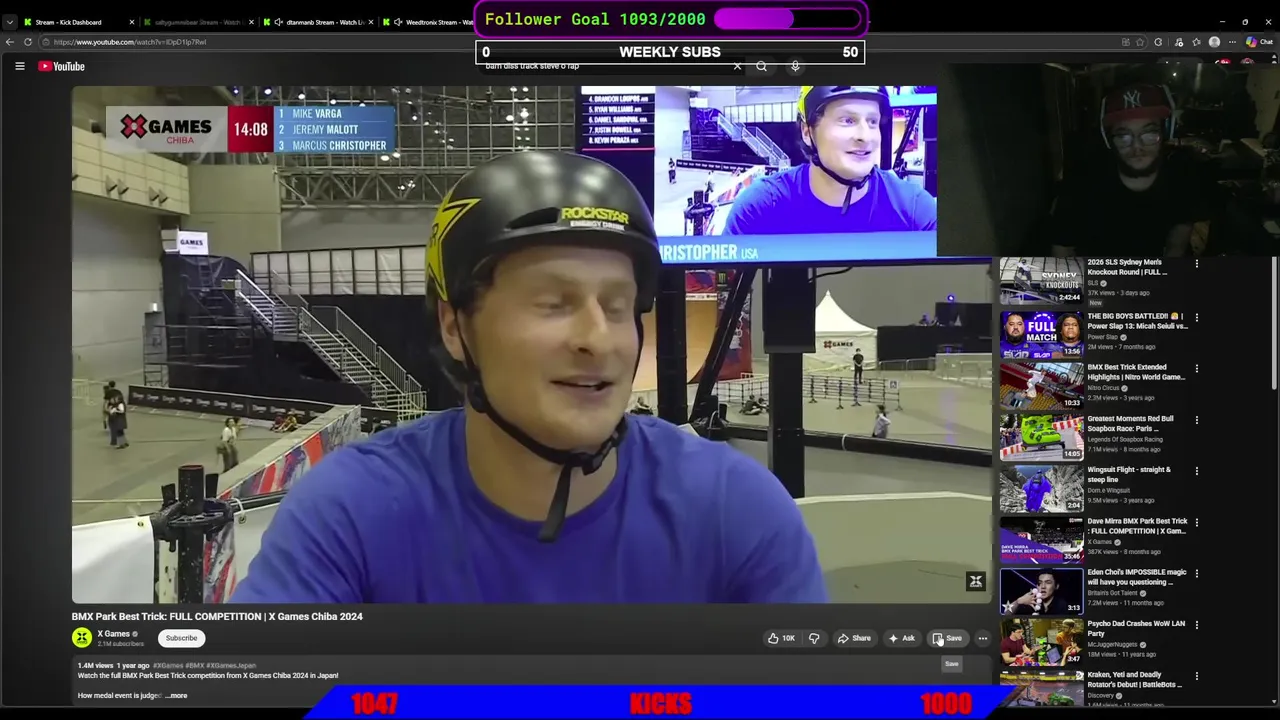This screenshot has height=720, width=1280.
Task: Dislike the video with thumbs down
Action: tap(814, 638)
